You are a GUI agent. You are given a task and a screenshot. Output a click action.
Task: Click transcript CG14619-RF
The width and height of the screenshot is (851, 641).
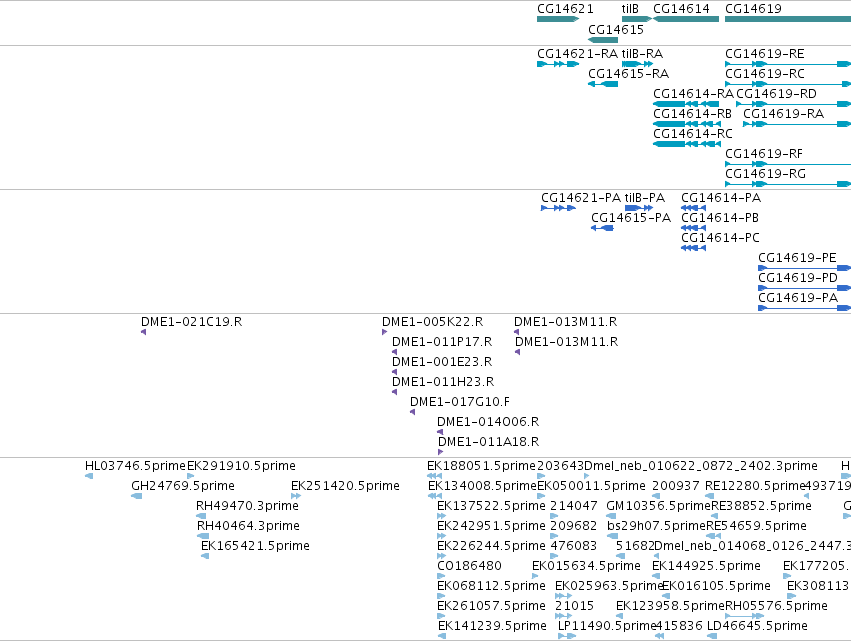788,164
